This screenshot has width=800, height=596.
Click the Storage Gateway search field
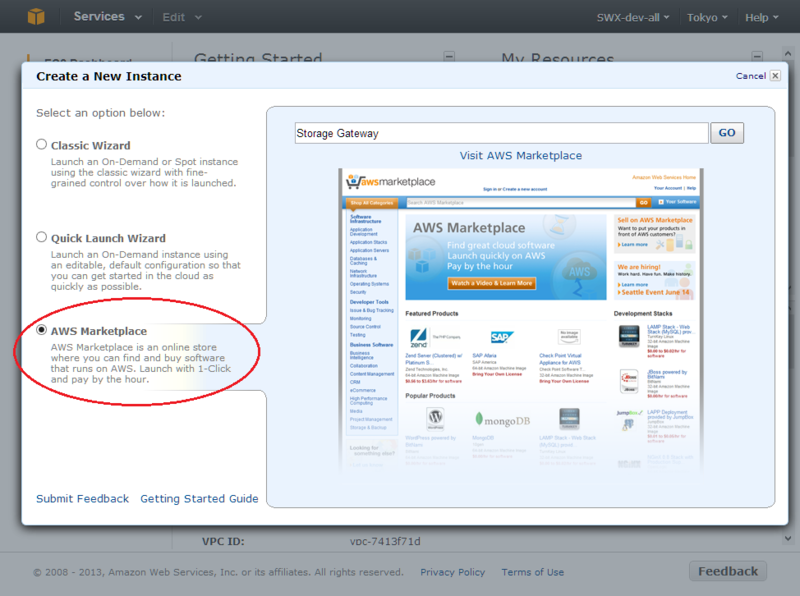(x=502, y=133)
